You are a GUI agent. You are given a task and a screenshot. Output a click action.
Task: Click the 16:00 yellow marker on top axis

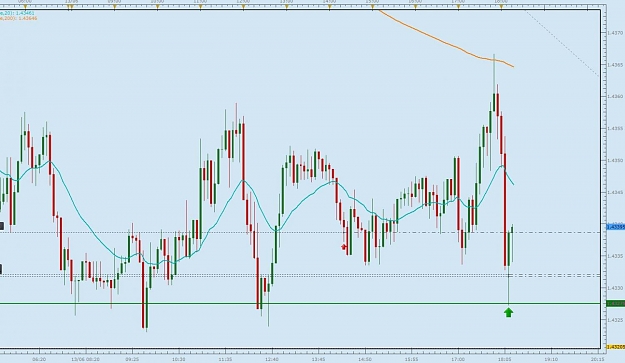pyautogui.click(x=415, y=7)
